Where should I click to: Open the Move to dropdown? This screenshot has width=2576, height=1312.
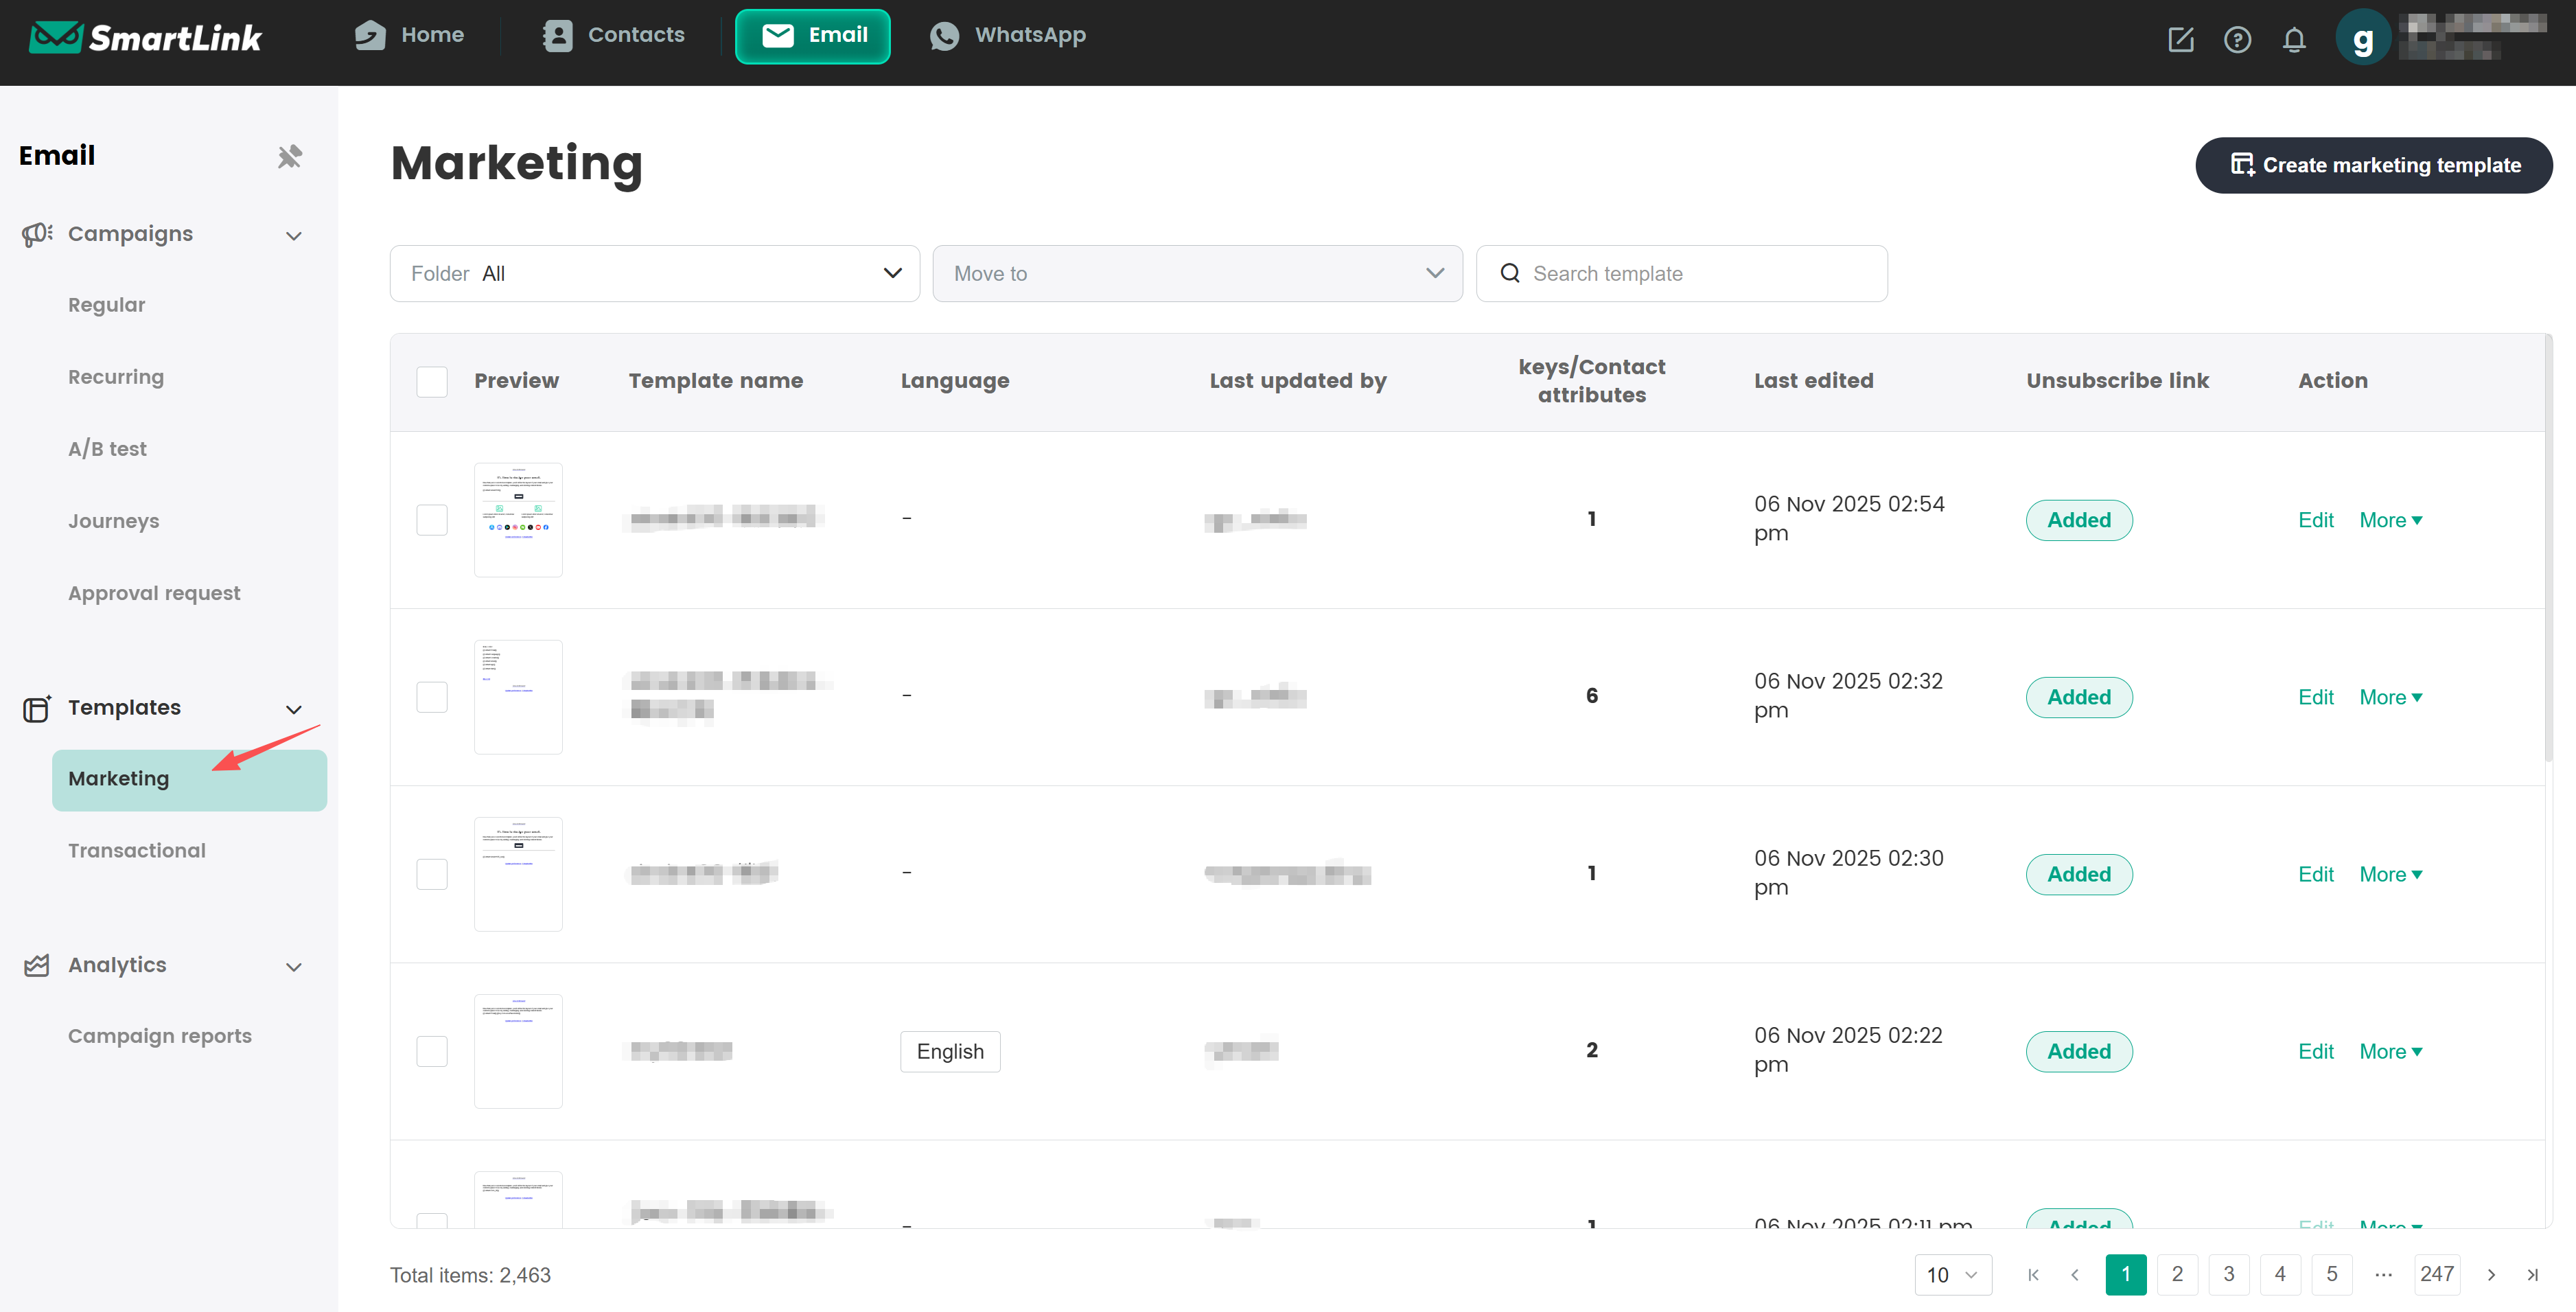pyautogui.click(x=1196, y=273)
